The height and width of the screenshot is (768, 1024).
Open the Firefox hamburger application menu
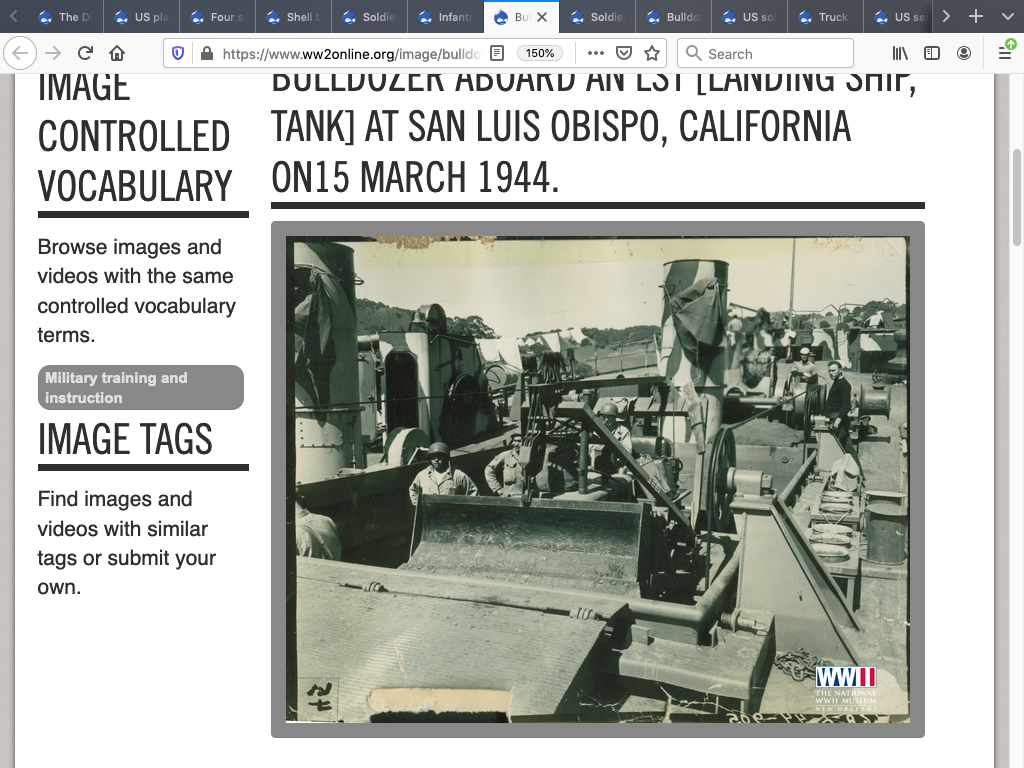[x=1005, y=53]
